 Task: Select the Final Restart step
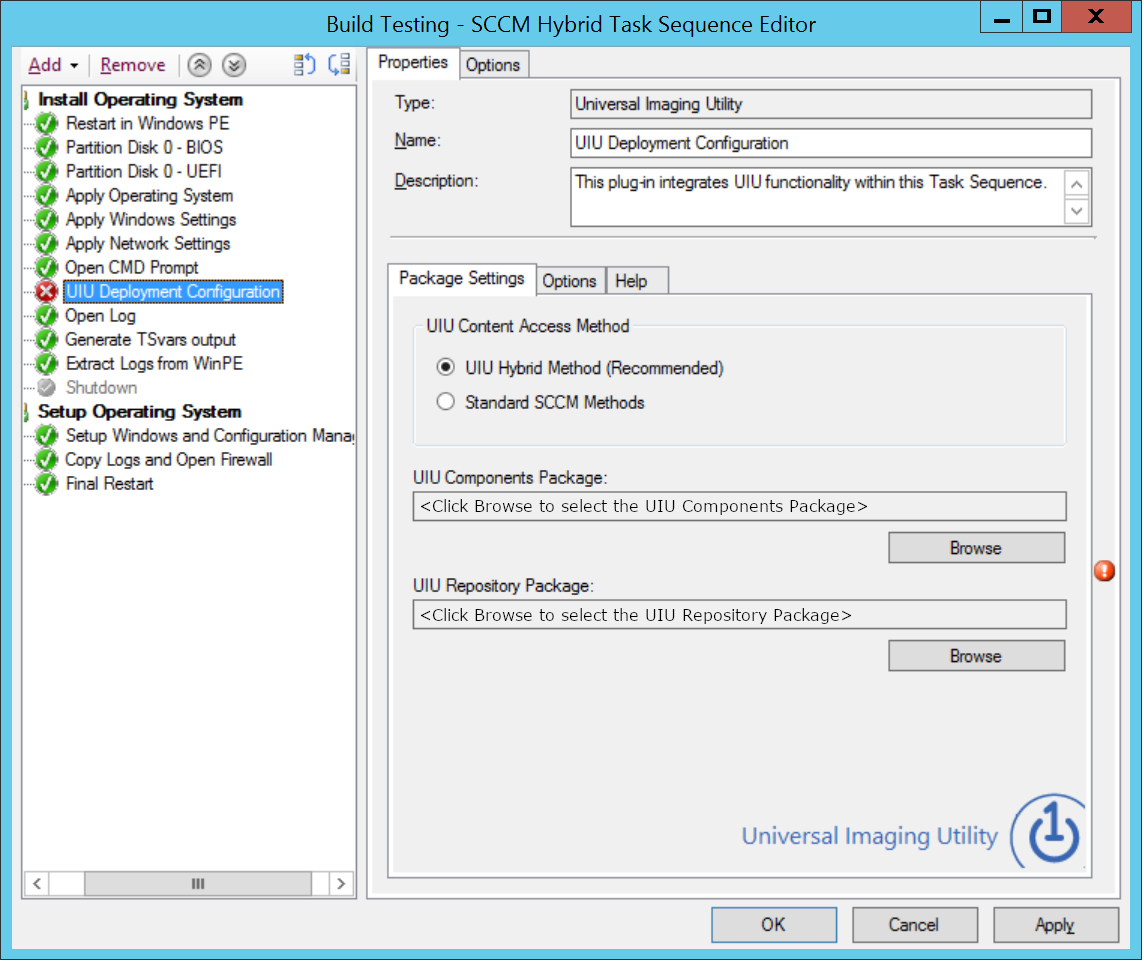click(109, 484)
